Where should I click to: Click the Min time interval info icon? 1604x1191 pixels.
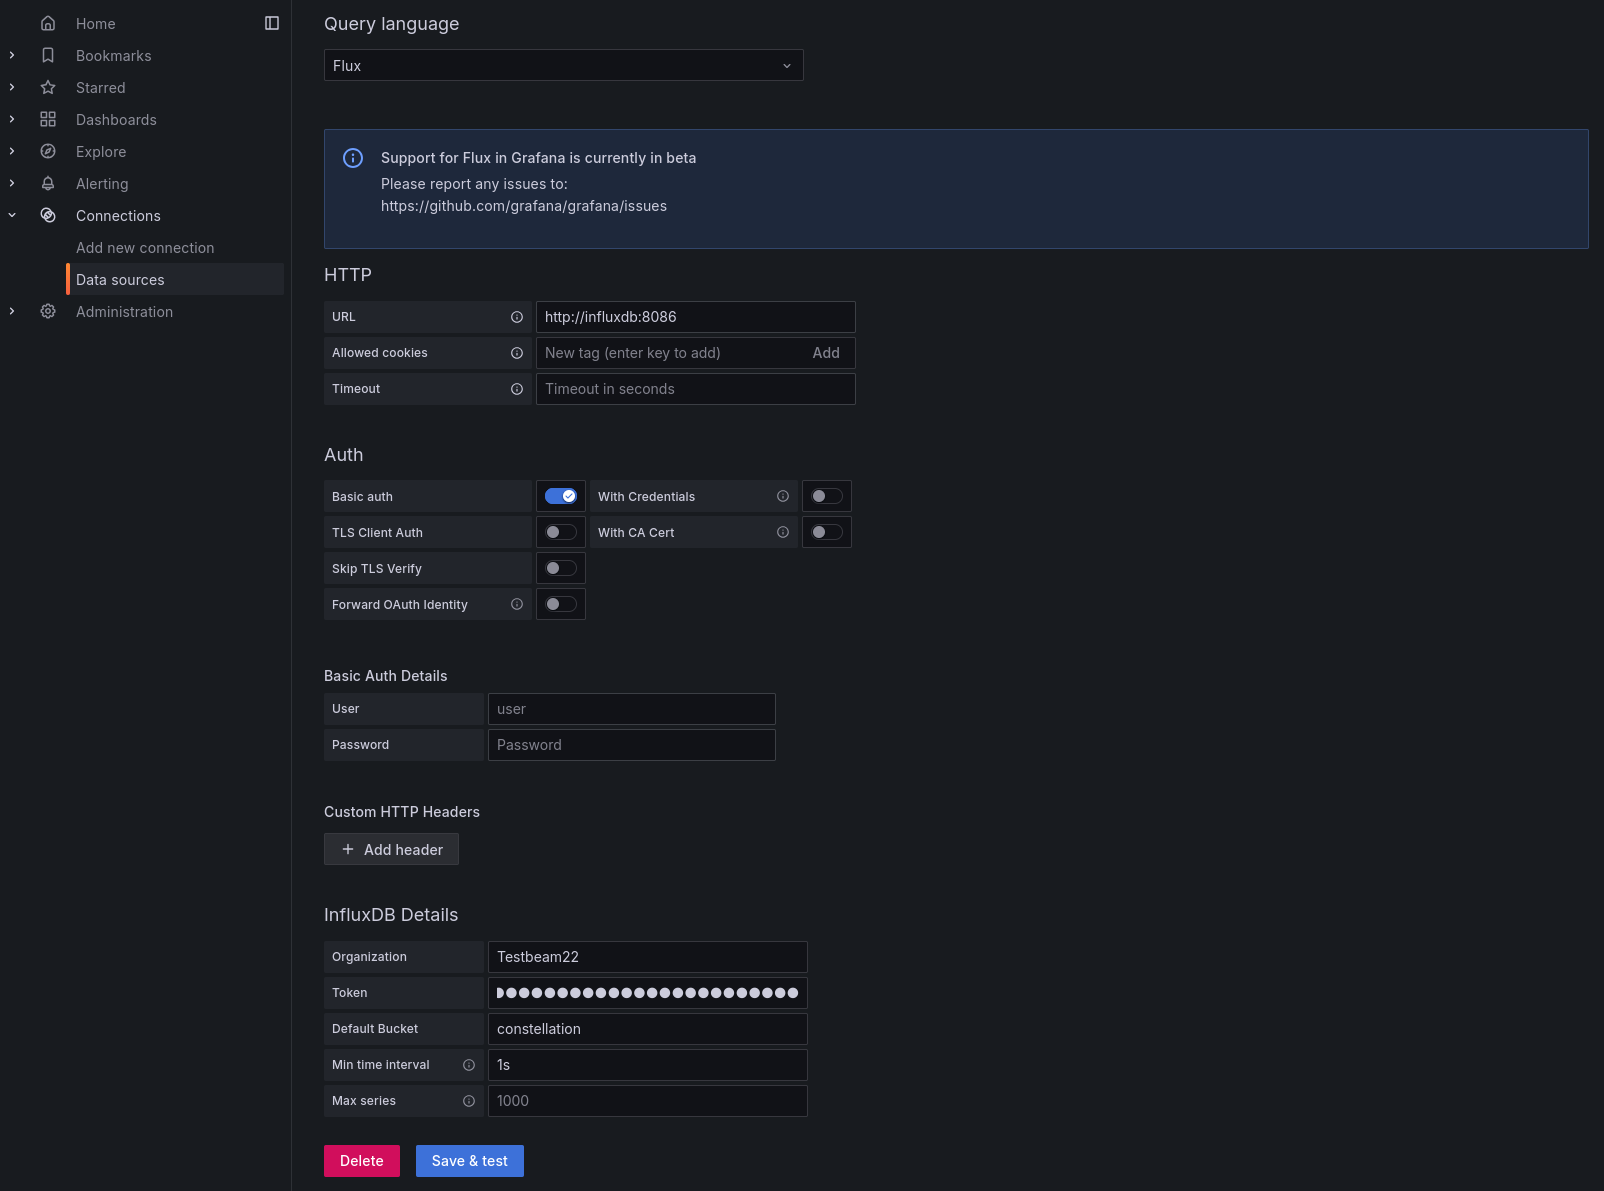(x=469, y=1065)
